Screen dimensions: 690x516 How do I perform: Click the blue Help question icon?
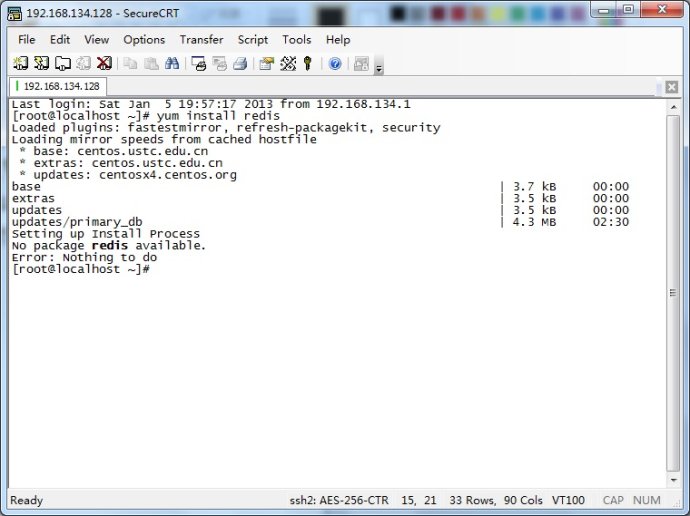click(335, 64)
